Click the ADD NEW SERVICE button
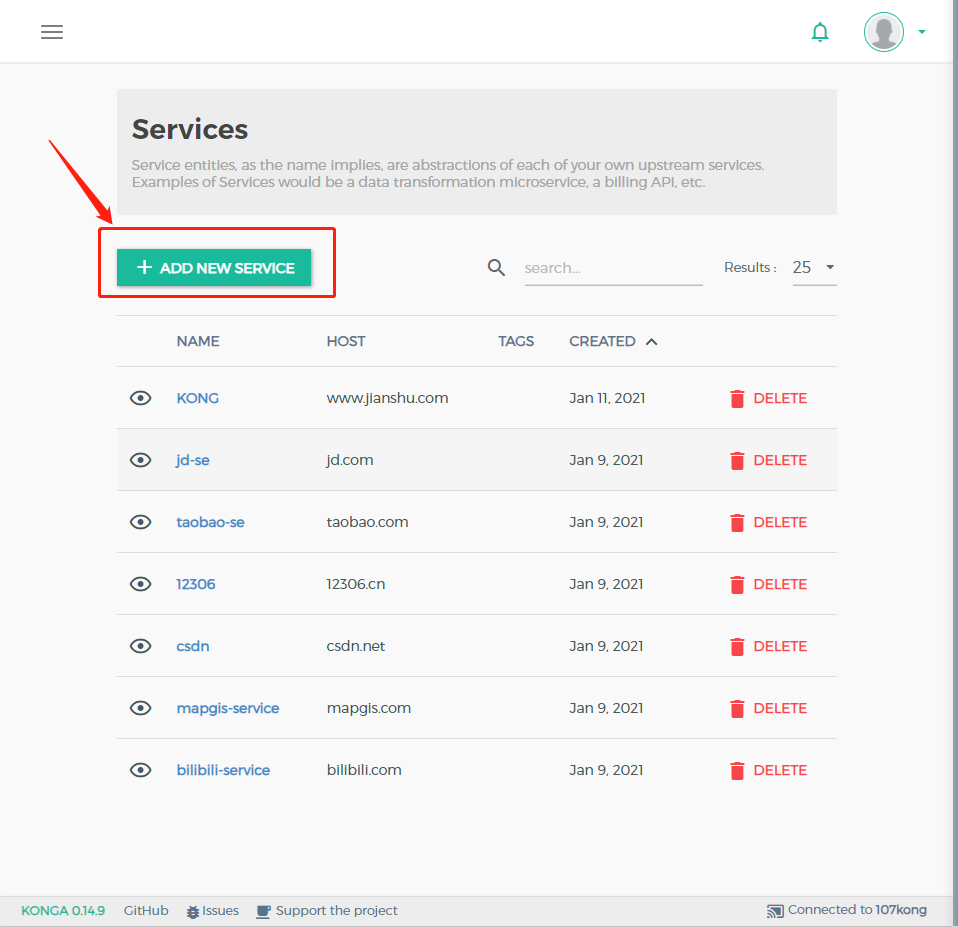 (x=215, y=267)
